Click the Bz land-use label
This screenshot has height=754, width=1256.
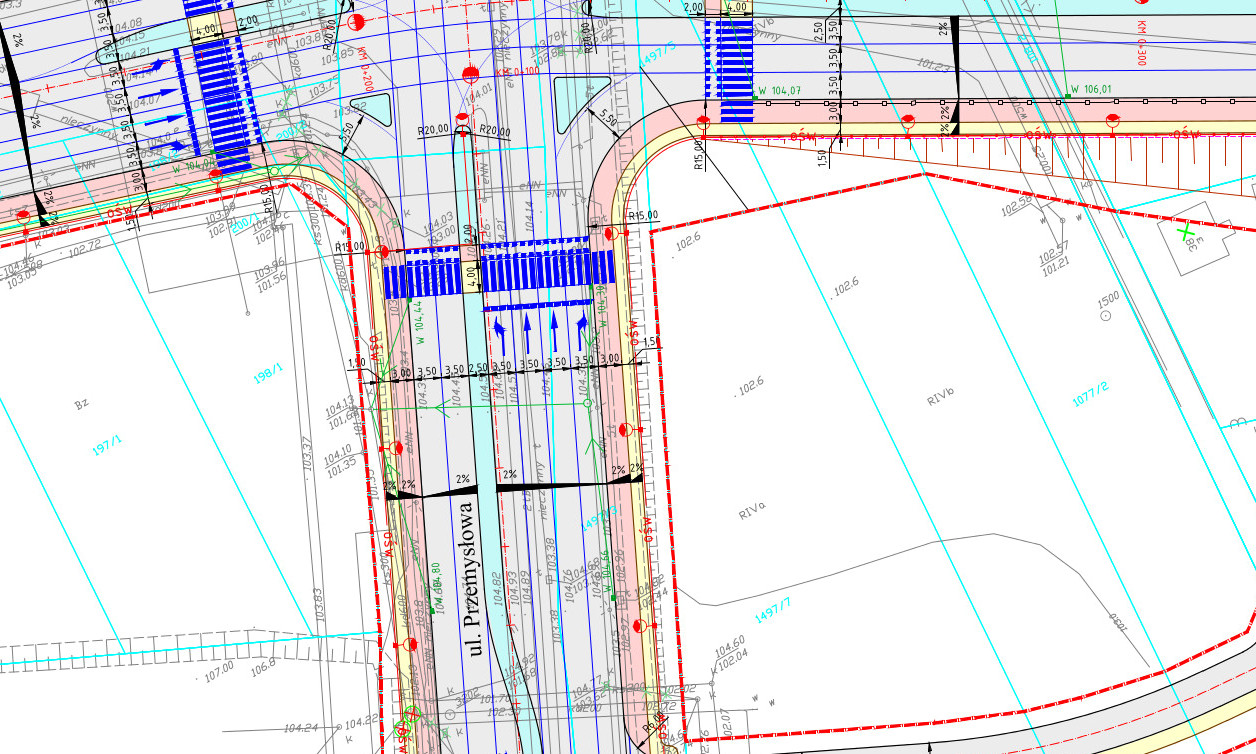(82, 406)
